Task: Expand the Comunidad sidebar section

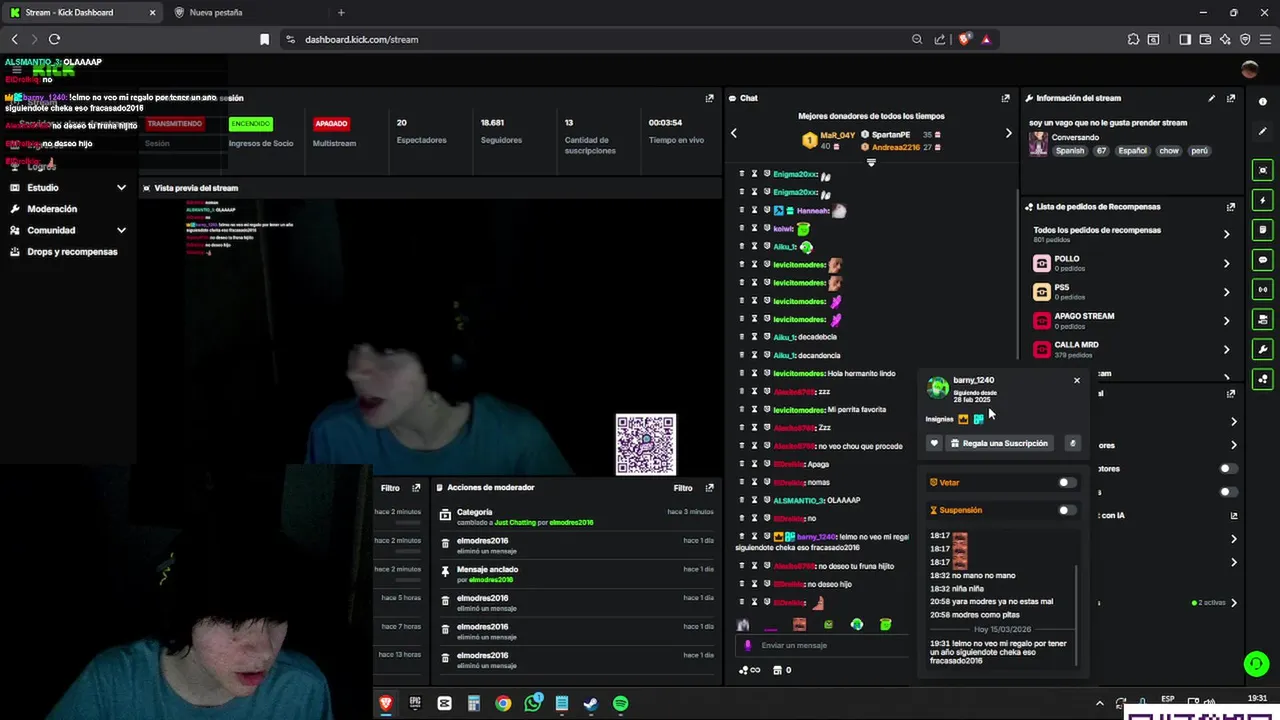Action: 69,230
